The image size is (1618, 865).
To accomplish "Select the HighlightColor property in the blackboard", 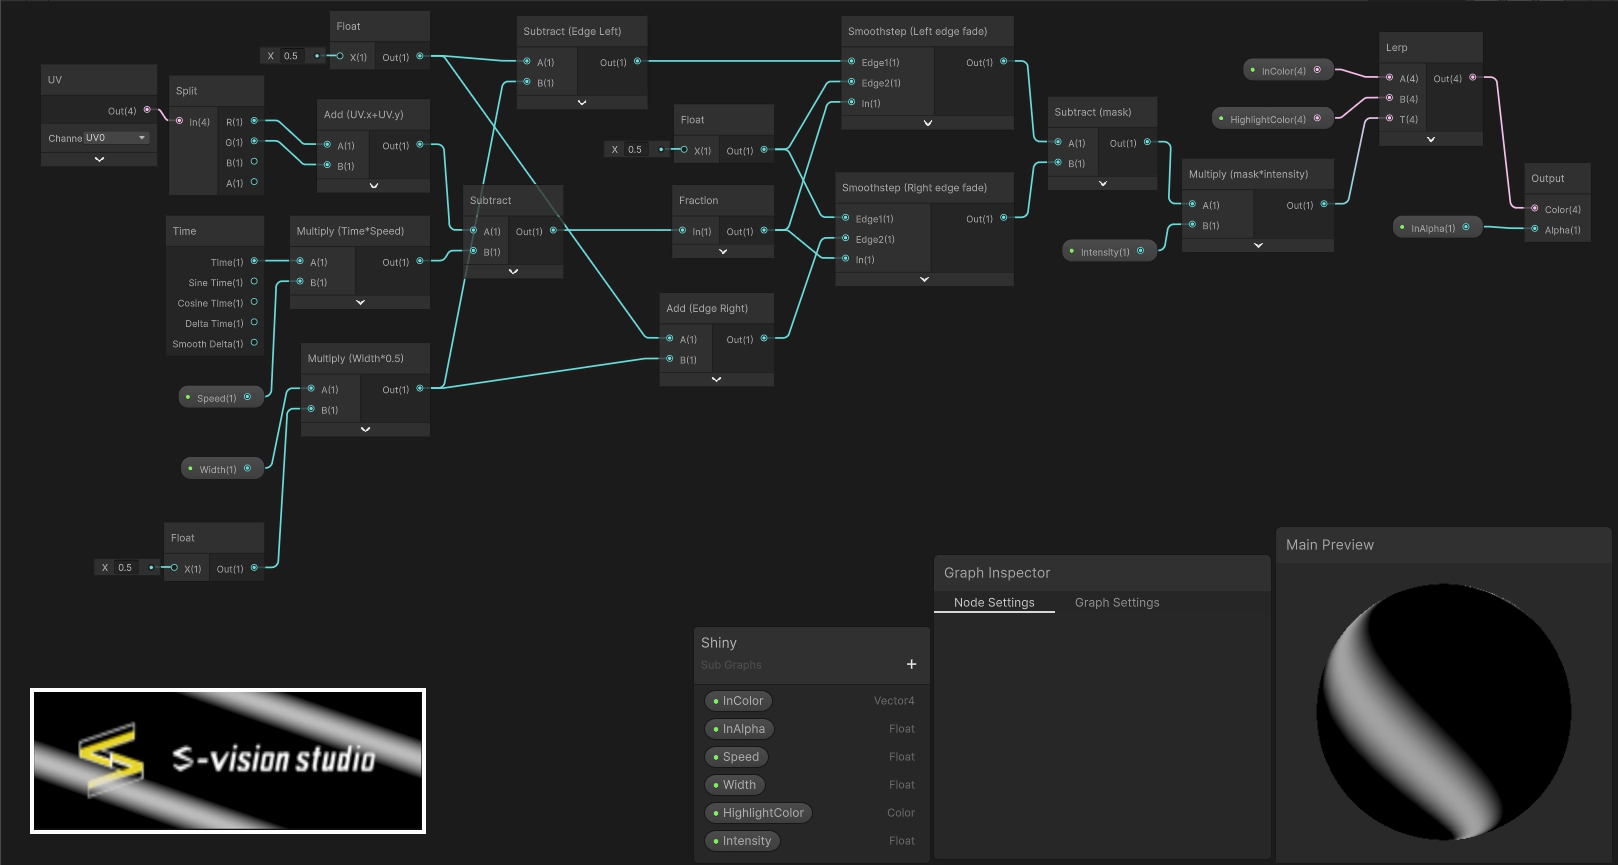I will (759, 813).
